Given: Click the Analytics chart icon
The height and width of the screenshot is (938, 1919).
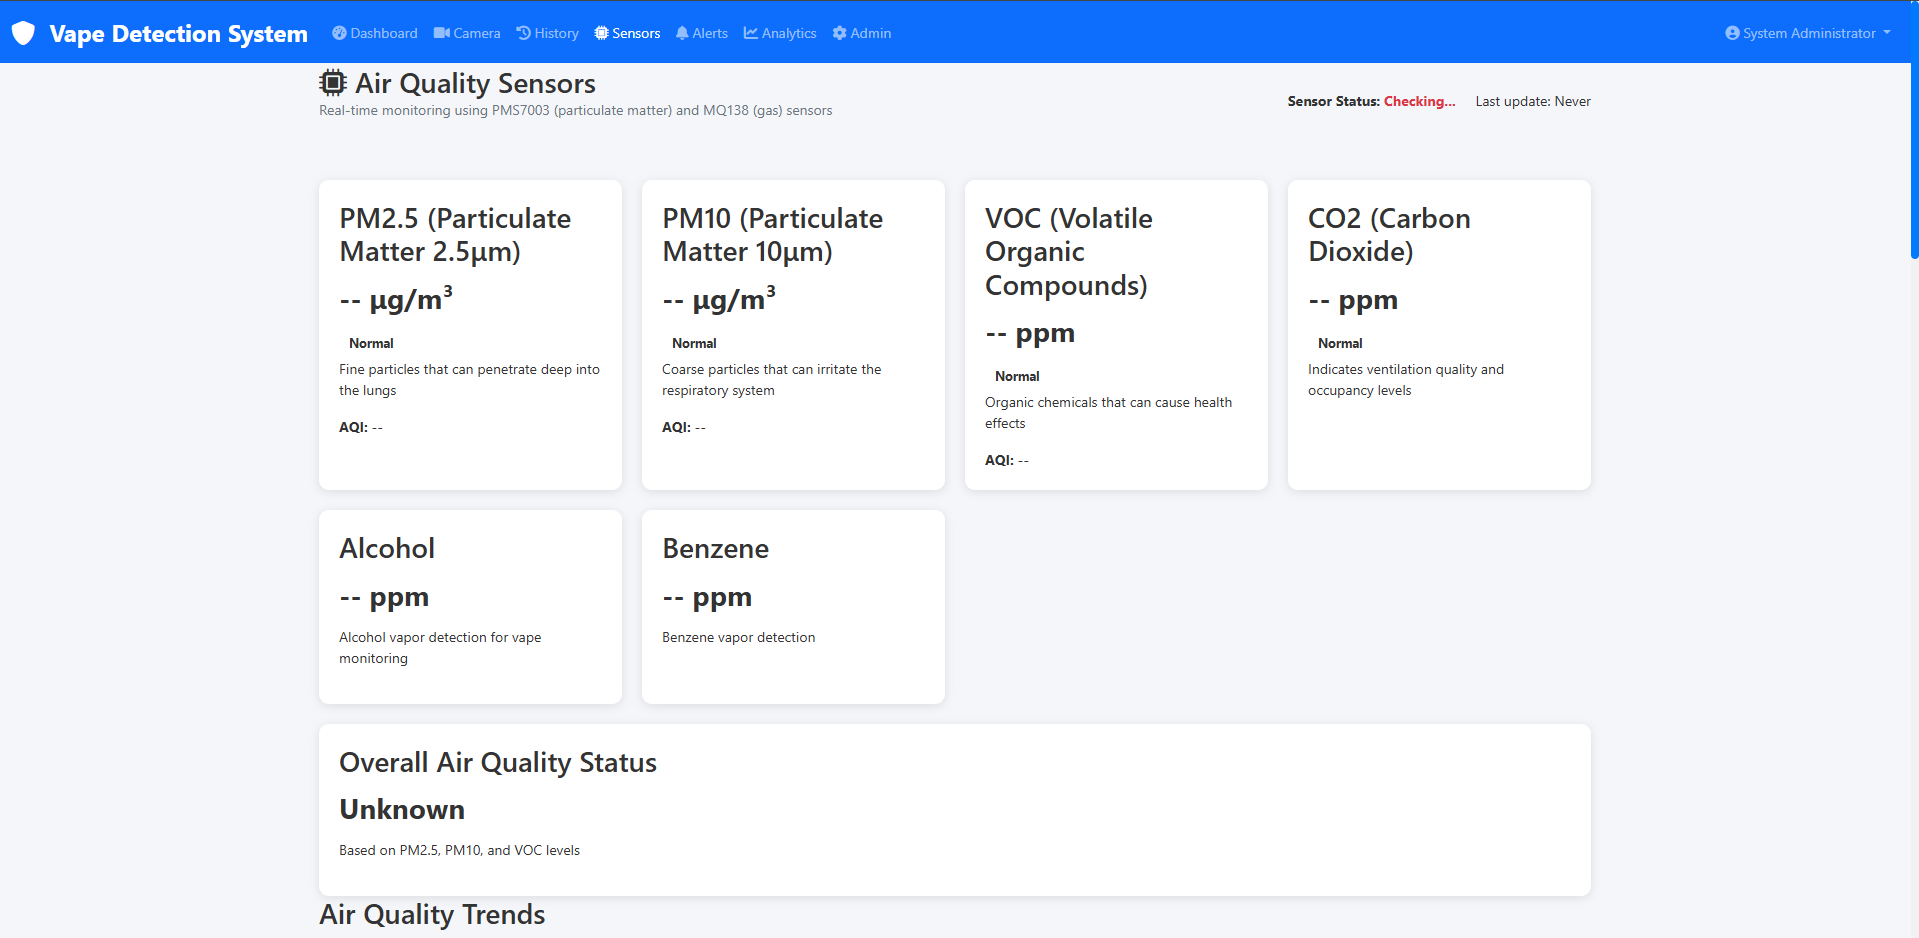Looking at the screenshot, I should tap(751, 33).
